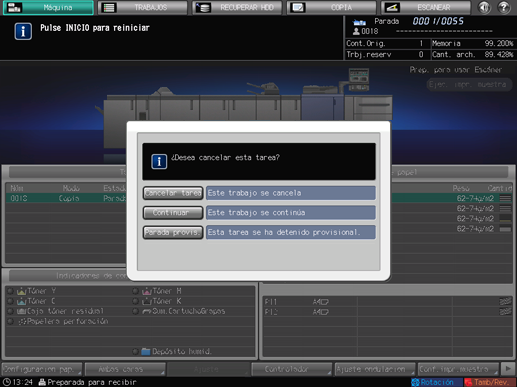The width and height of the screenshot is (517, 387).
Task: Open the ESCANEAR tab
Action: [426, 7]
